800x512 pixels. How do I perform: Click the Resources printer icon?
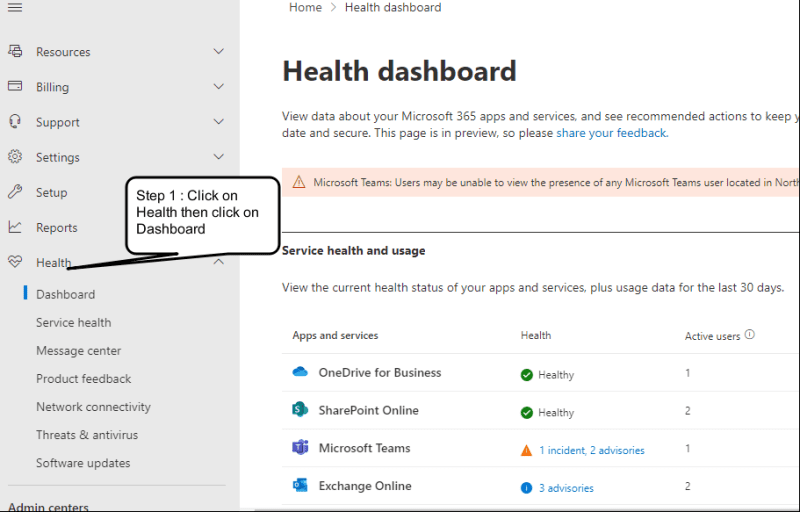pyautogui.click(x=15, y=51)
